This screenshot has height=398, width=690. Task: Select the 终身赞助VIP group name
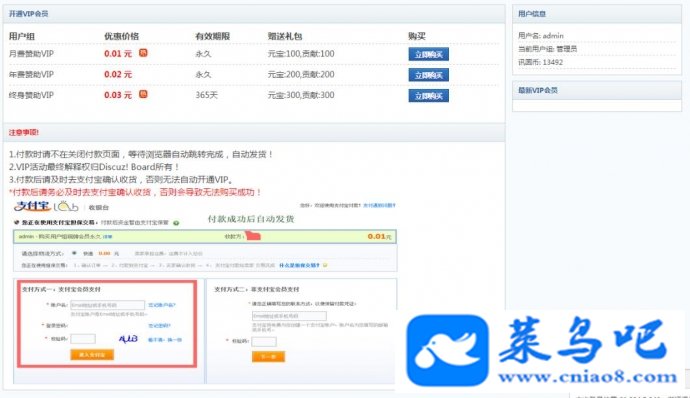pyautogui.click(x=31, y=95)
